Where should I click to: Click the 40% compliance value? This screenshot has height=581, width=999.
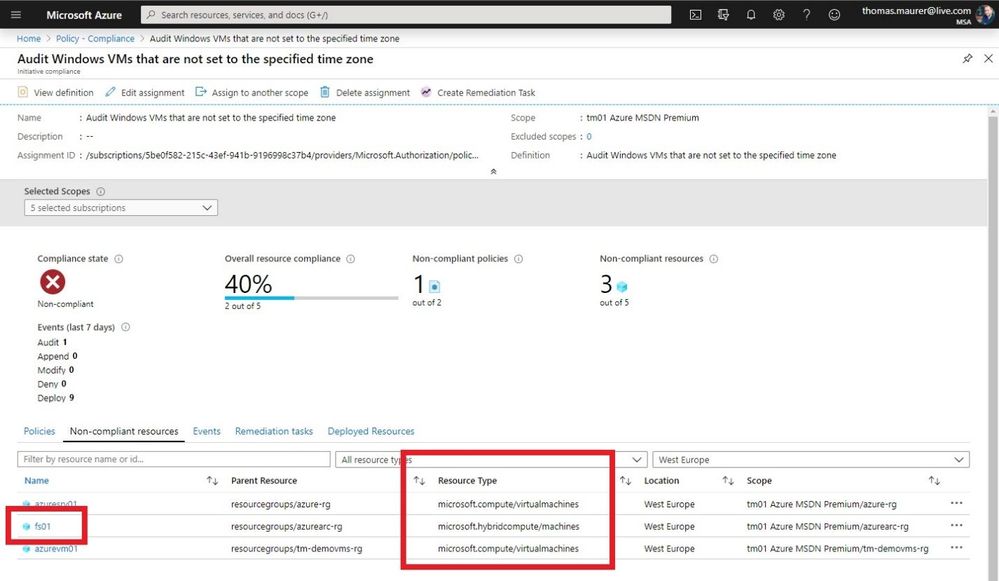tap(248, 283)
